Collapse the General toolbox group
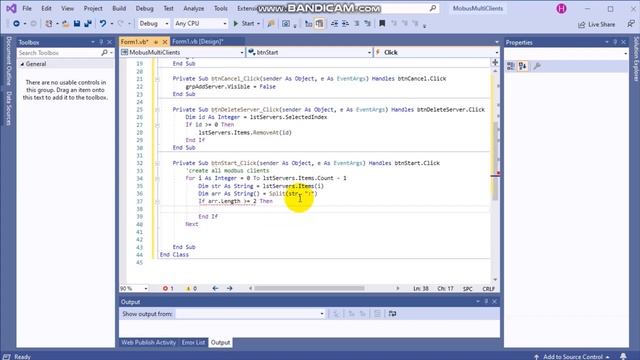The image size is (640, 360). coord(22,64)
